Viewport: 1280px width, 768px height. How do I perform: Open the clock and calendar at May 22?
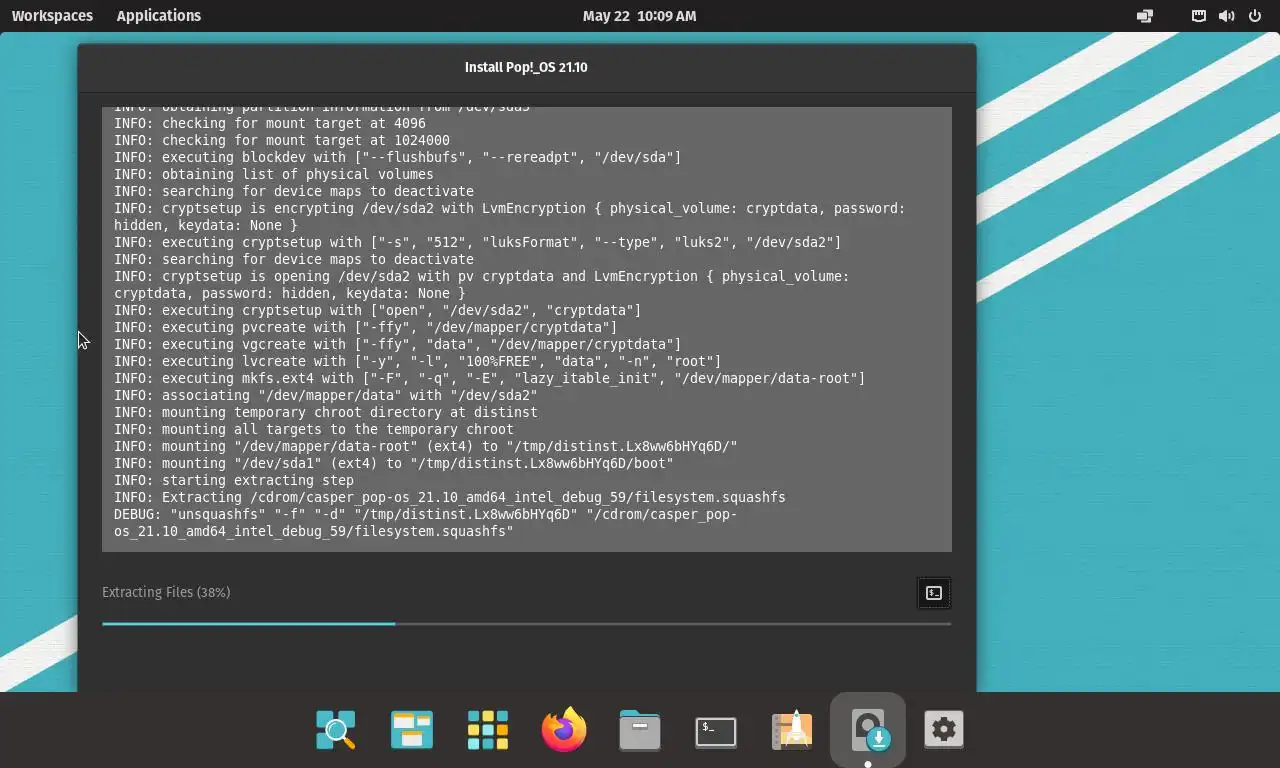(x=640, y=16)
